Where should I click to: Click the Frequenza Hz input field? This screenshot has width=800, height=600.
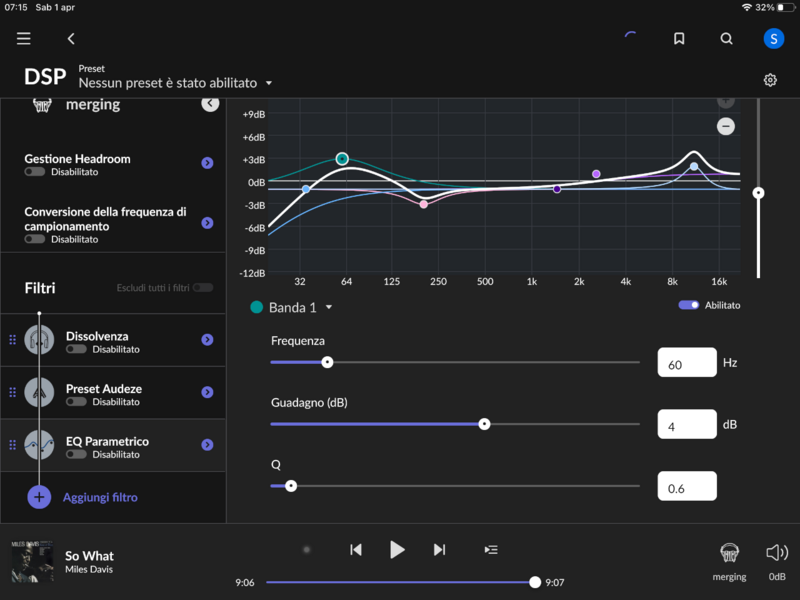click(x=686, y=364)
